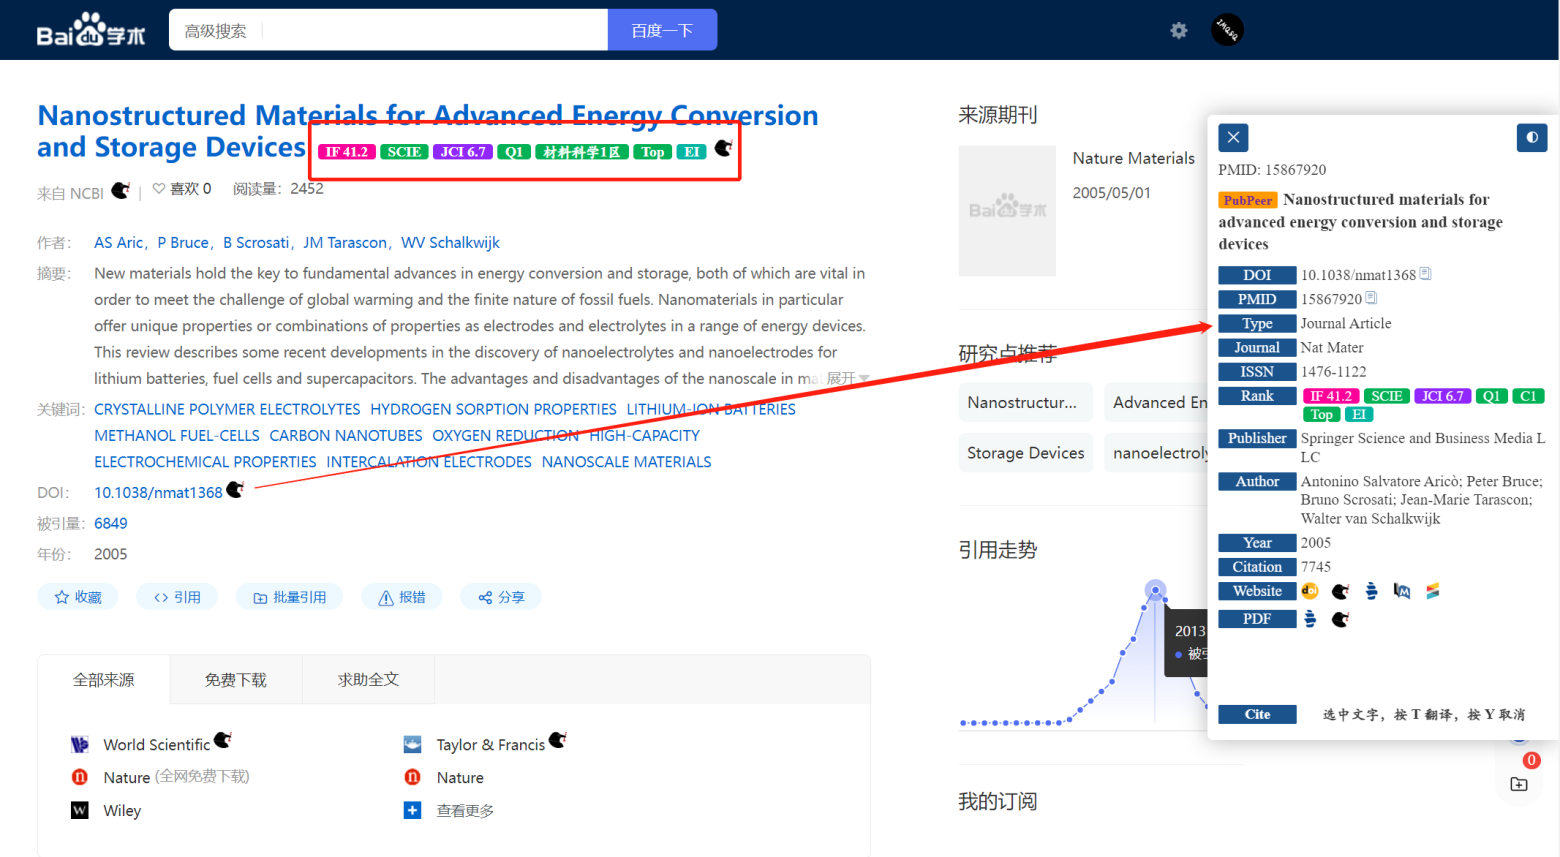Open the DOI resolver icon in the popup
Image resolution: width=1560 pixels, height=857 pixels.
[1310, 590]
